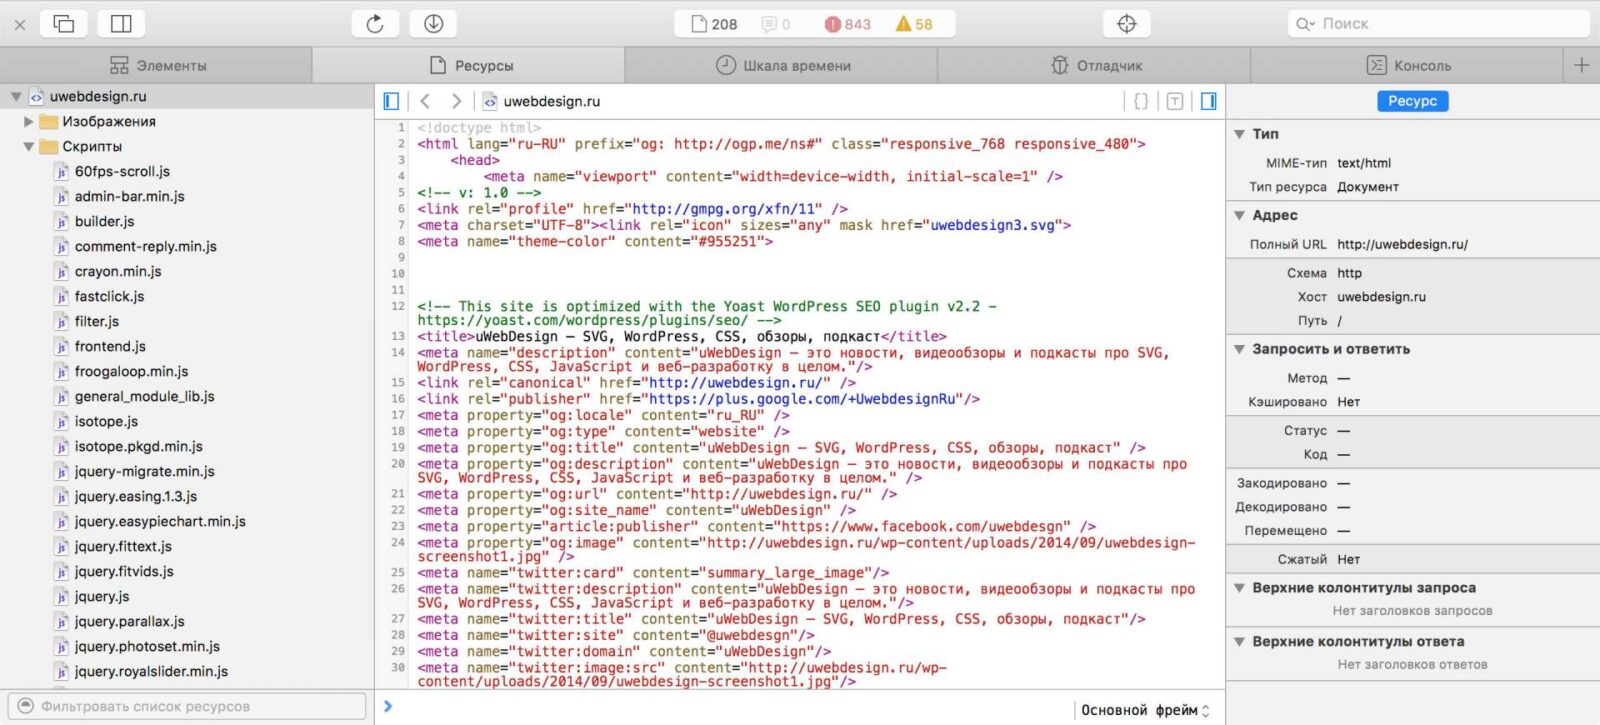
Task: Open crayon.min.js script
Action: click(x=118, y=272)
